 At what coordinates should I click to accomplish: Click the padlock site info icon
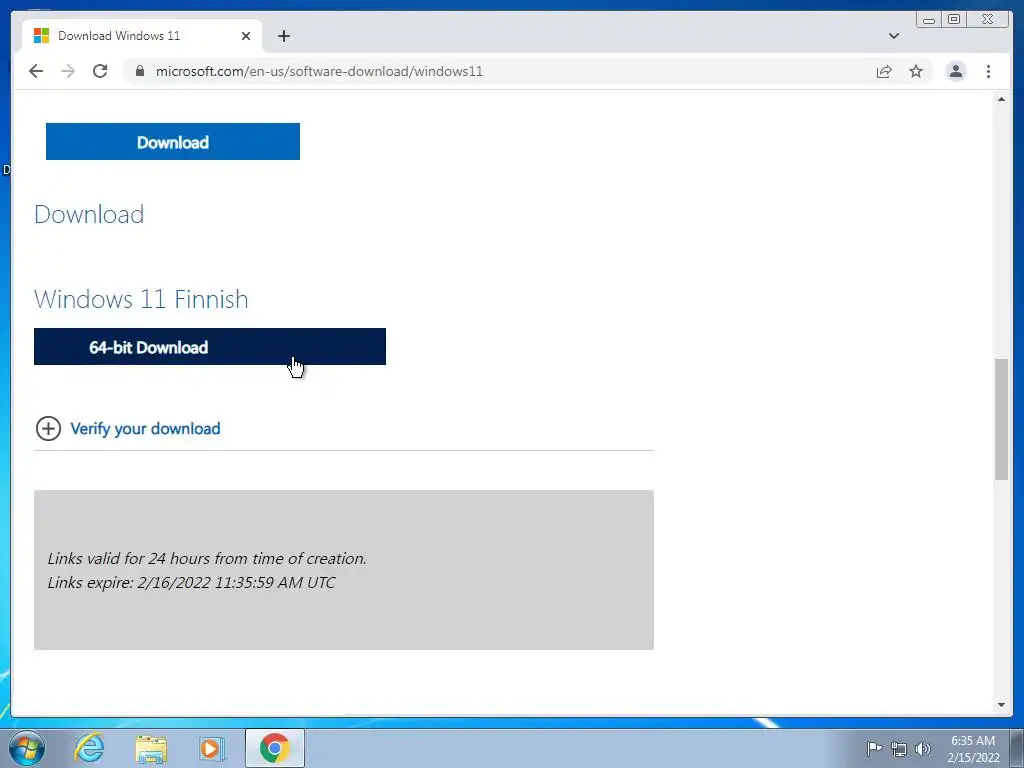pos(140,71)
